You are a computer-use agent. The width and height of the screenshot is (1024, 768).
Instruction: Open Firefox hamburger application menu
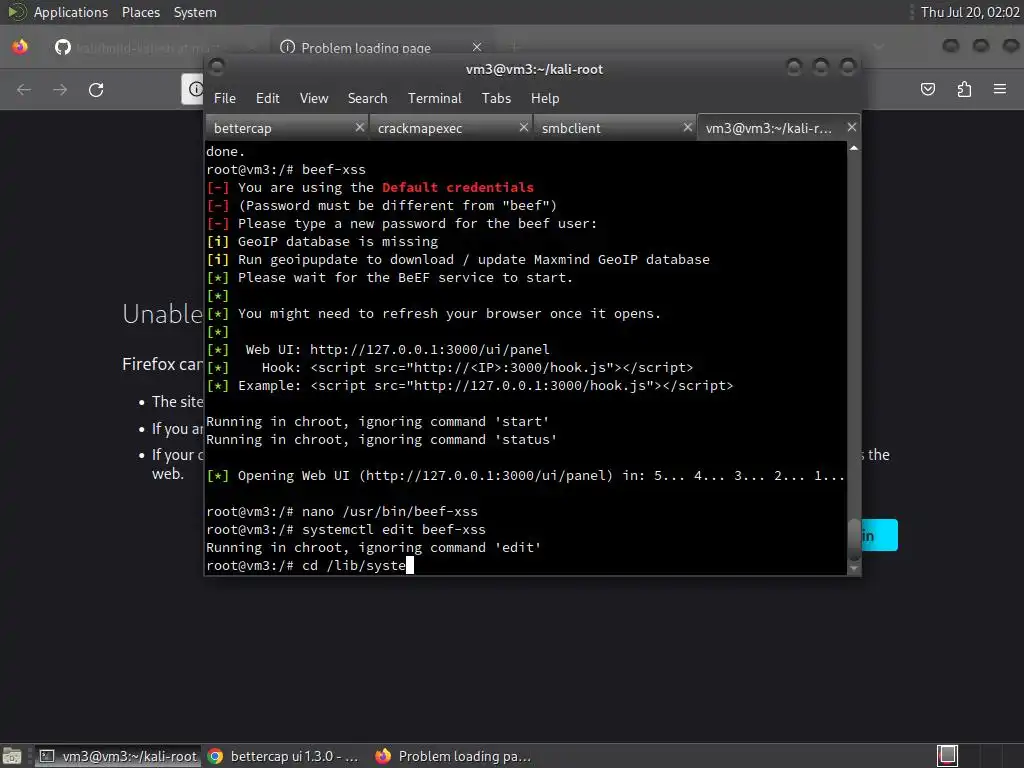(x=1000, y=89)
